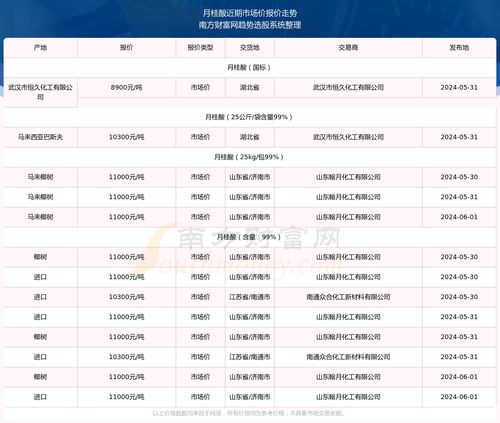Screen dimensions: 500x423
Task: Click 武汉市恒久化工有限公司 trader in the 8900元/吨 row
Action: pyautogui.click(x=348, y=88)
